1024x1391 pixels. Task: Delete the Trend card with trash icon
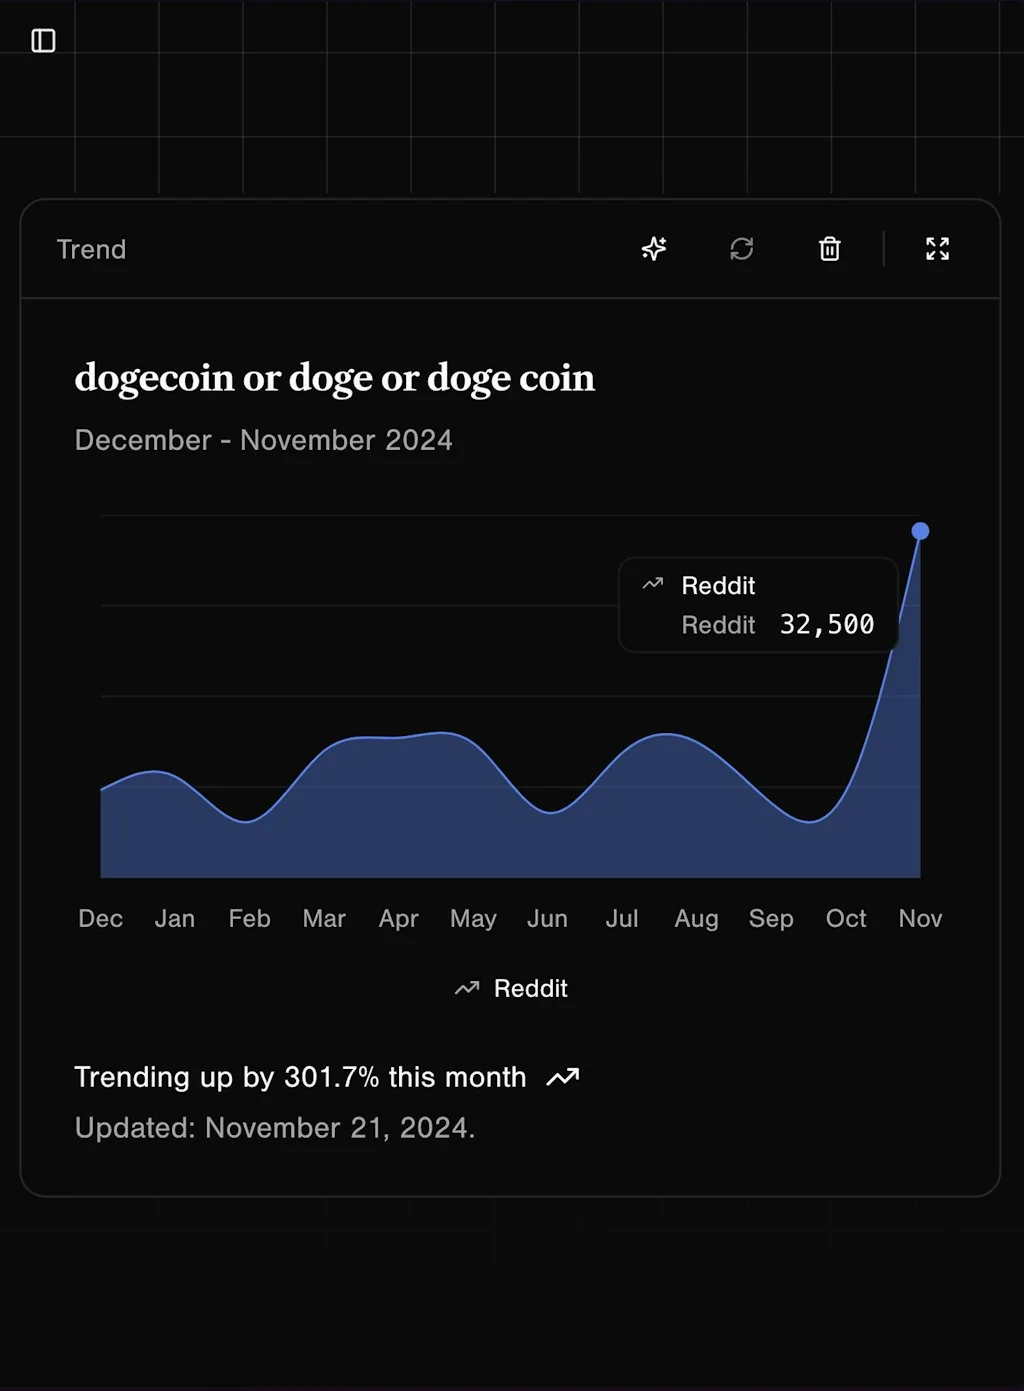(829, 249)
